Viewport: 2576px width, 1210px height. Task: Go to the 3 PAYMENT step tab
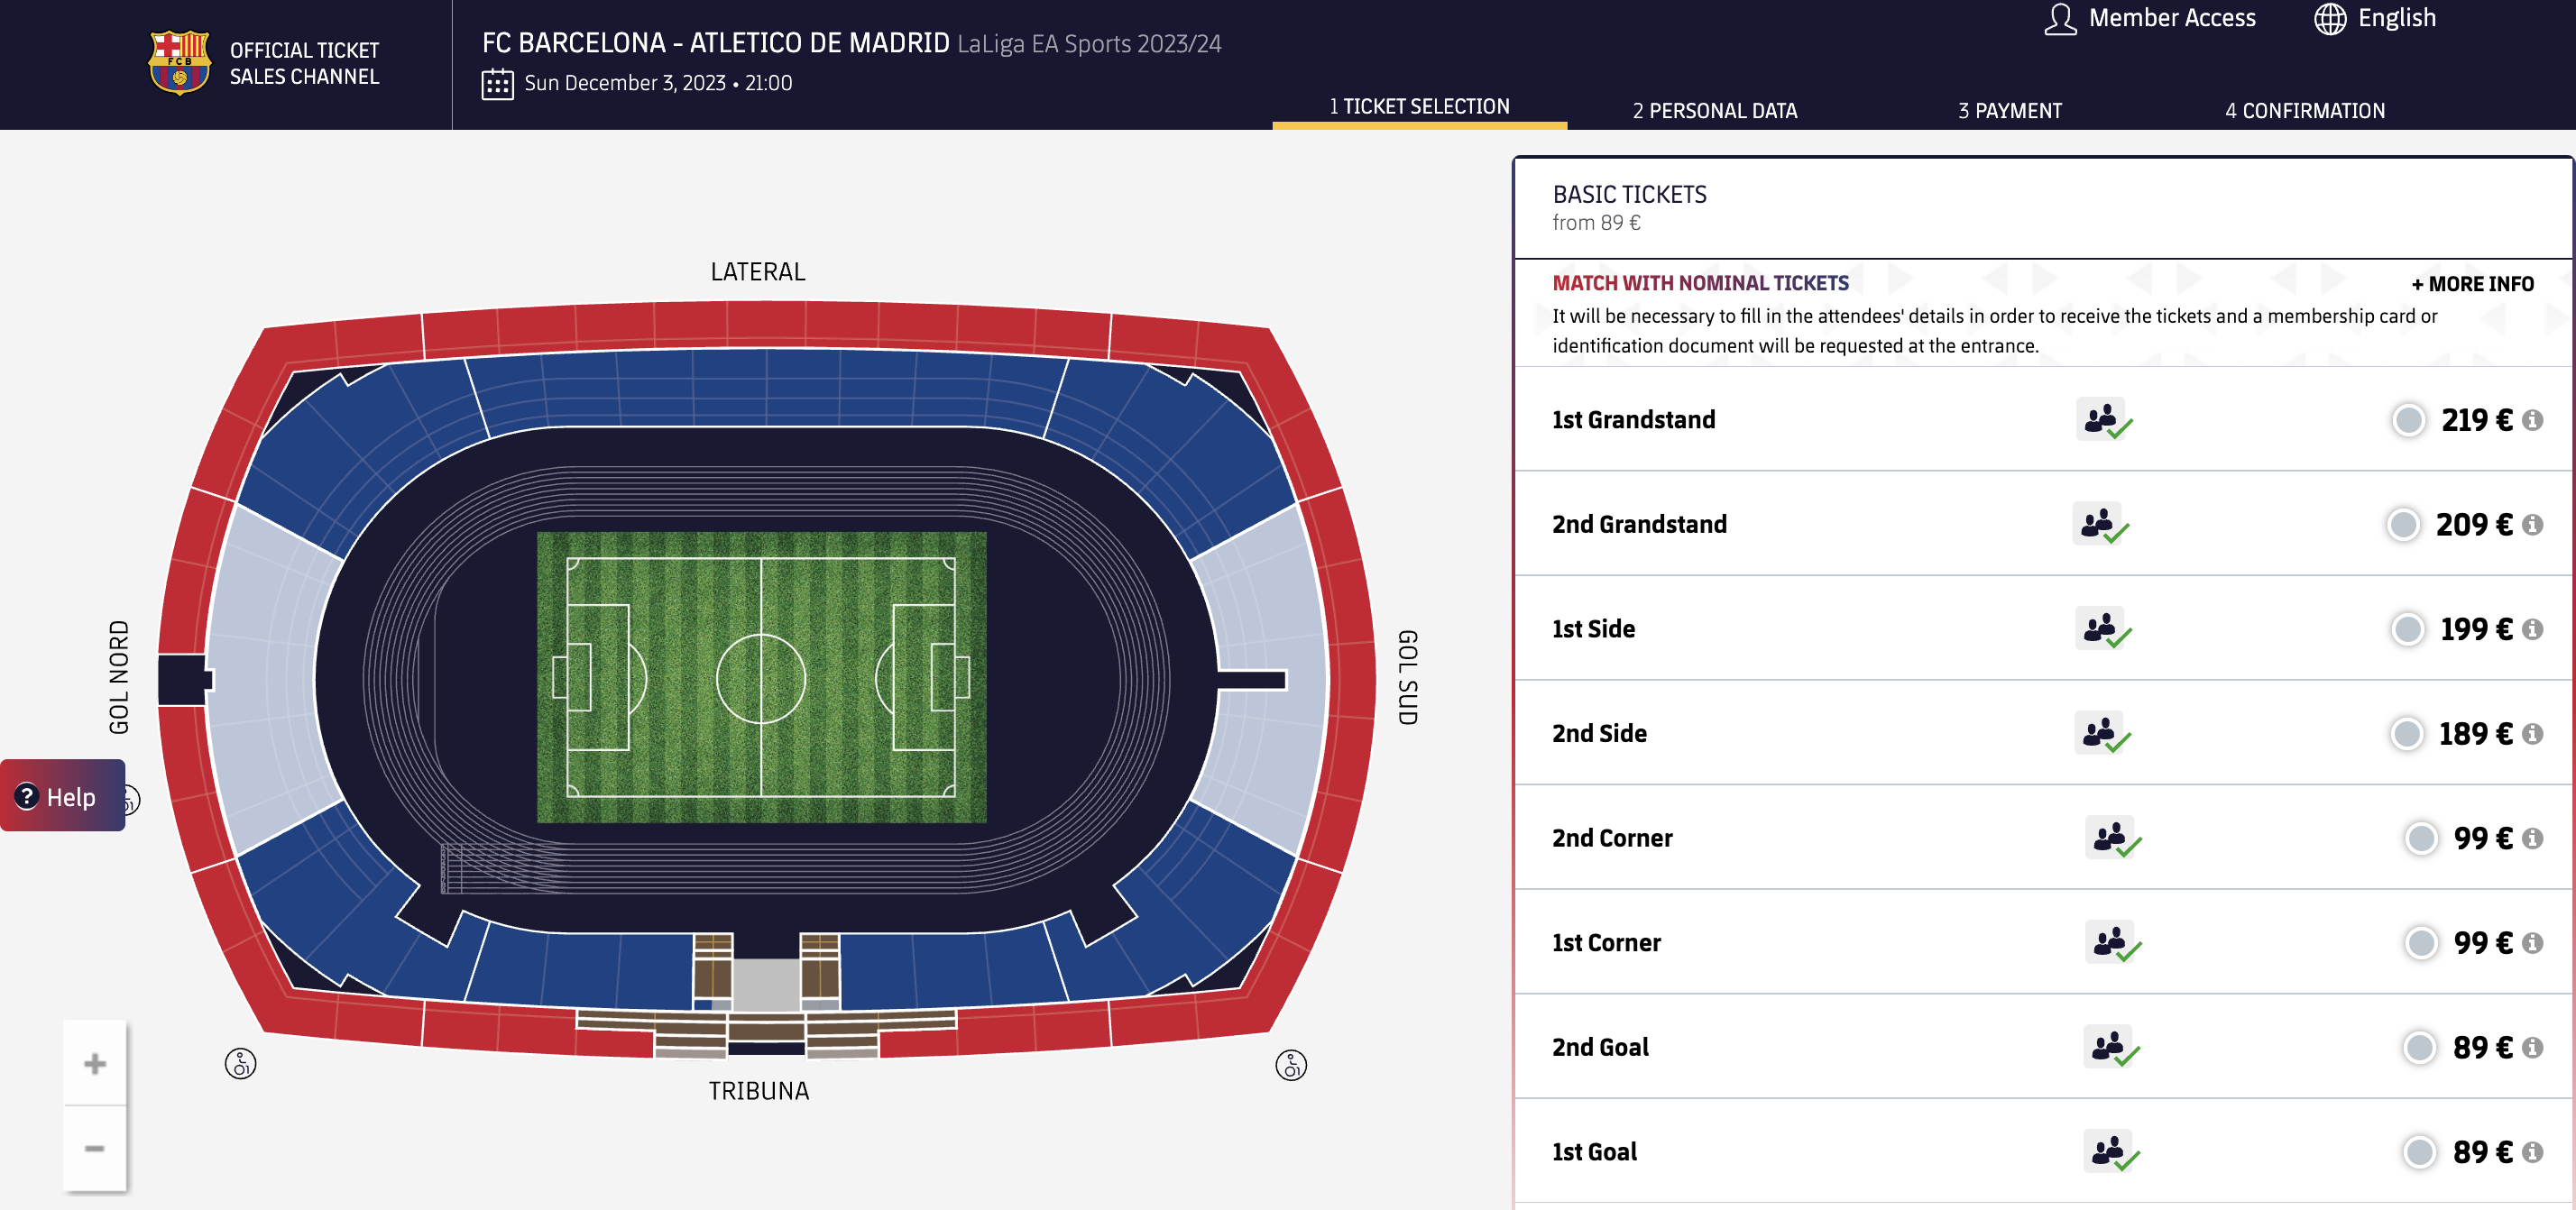pos(2009,111)
